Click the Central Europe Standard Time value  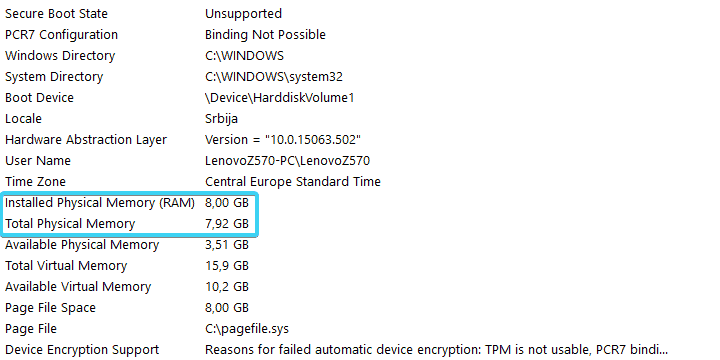[292, 182]
